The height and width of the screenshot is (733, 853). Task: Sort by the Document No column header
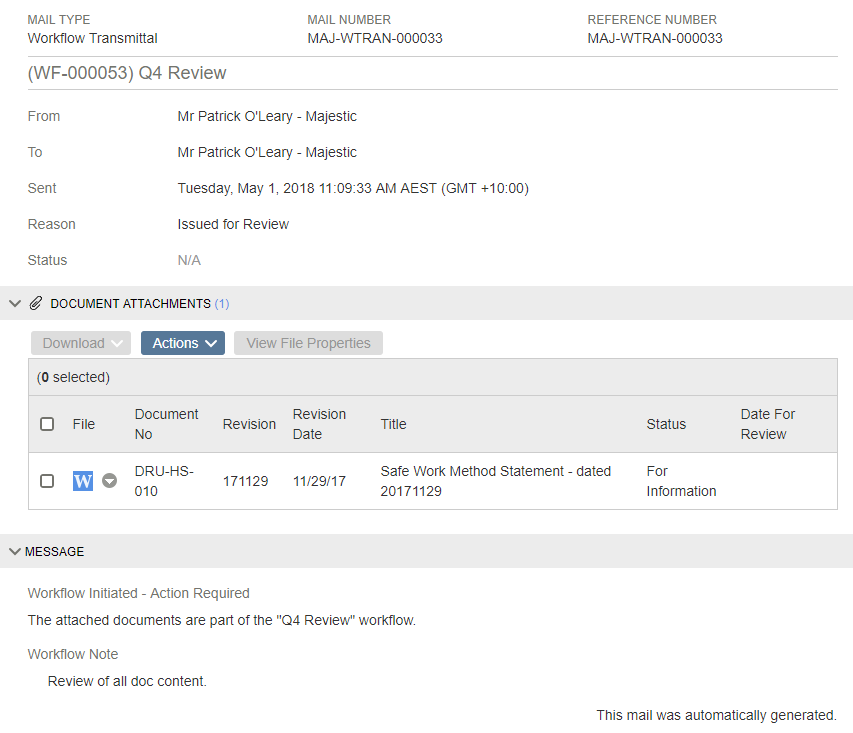click(166, 424)
